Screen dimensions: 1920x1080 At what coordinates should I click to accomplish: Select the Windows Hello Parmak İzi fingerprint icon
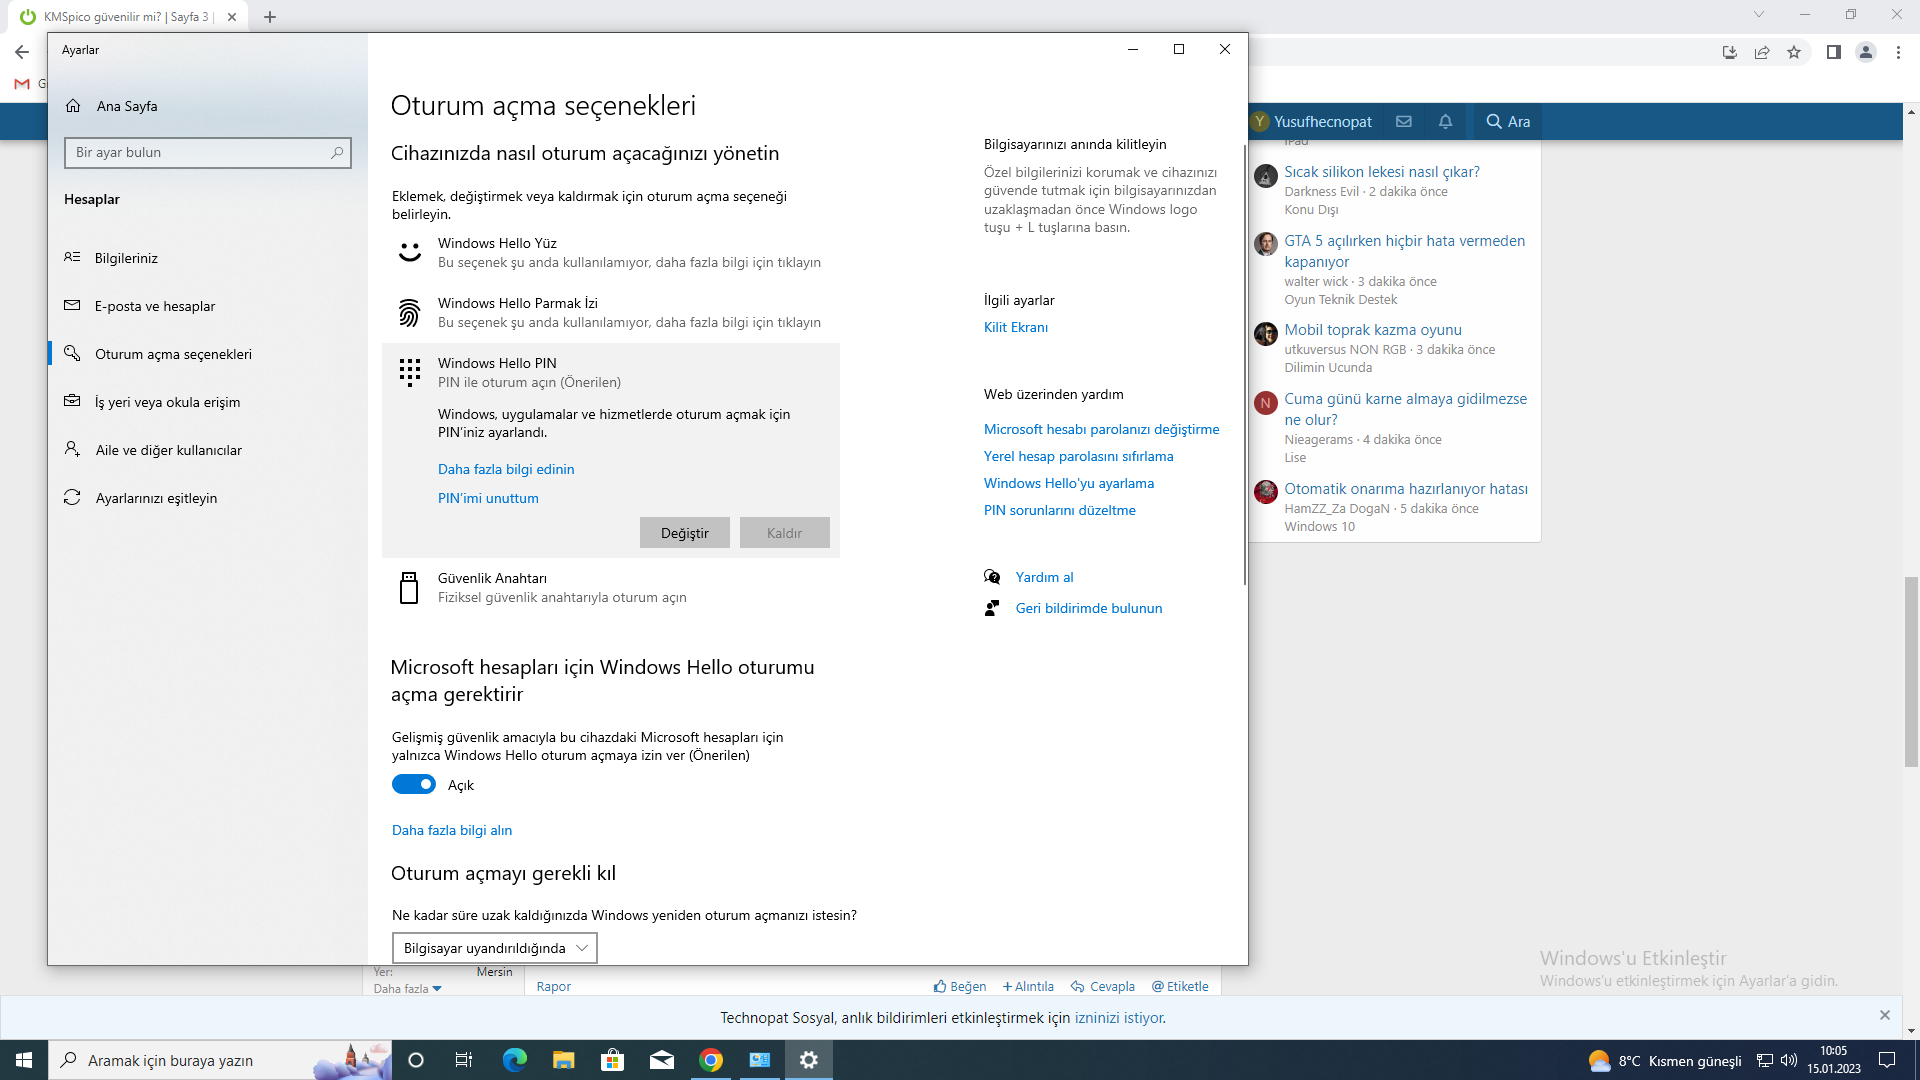pyautogui.click(x=410, y=313)
